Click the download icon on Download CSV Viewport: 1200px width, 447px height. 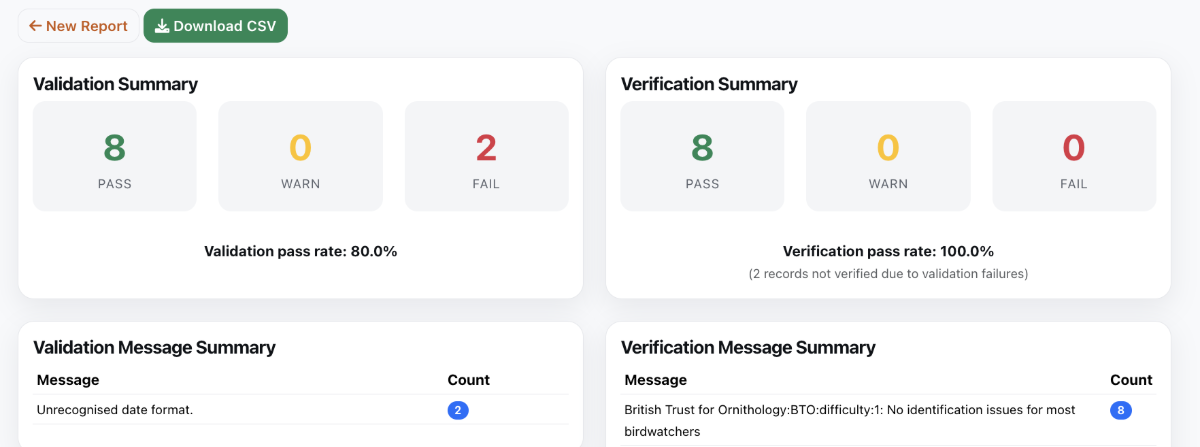click(161, 26)
